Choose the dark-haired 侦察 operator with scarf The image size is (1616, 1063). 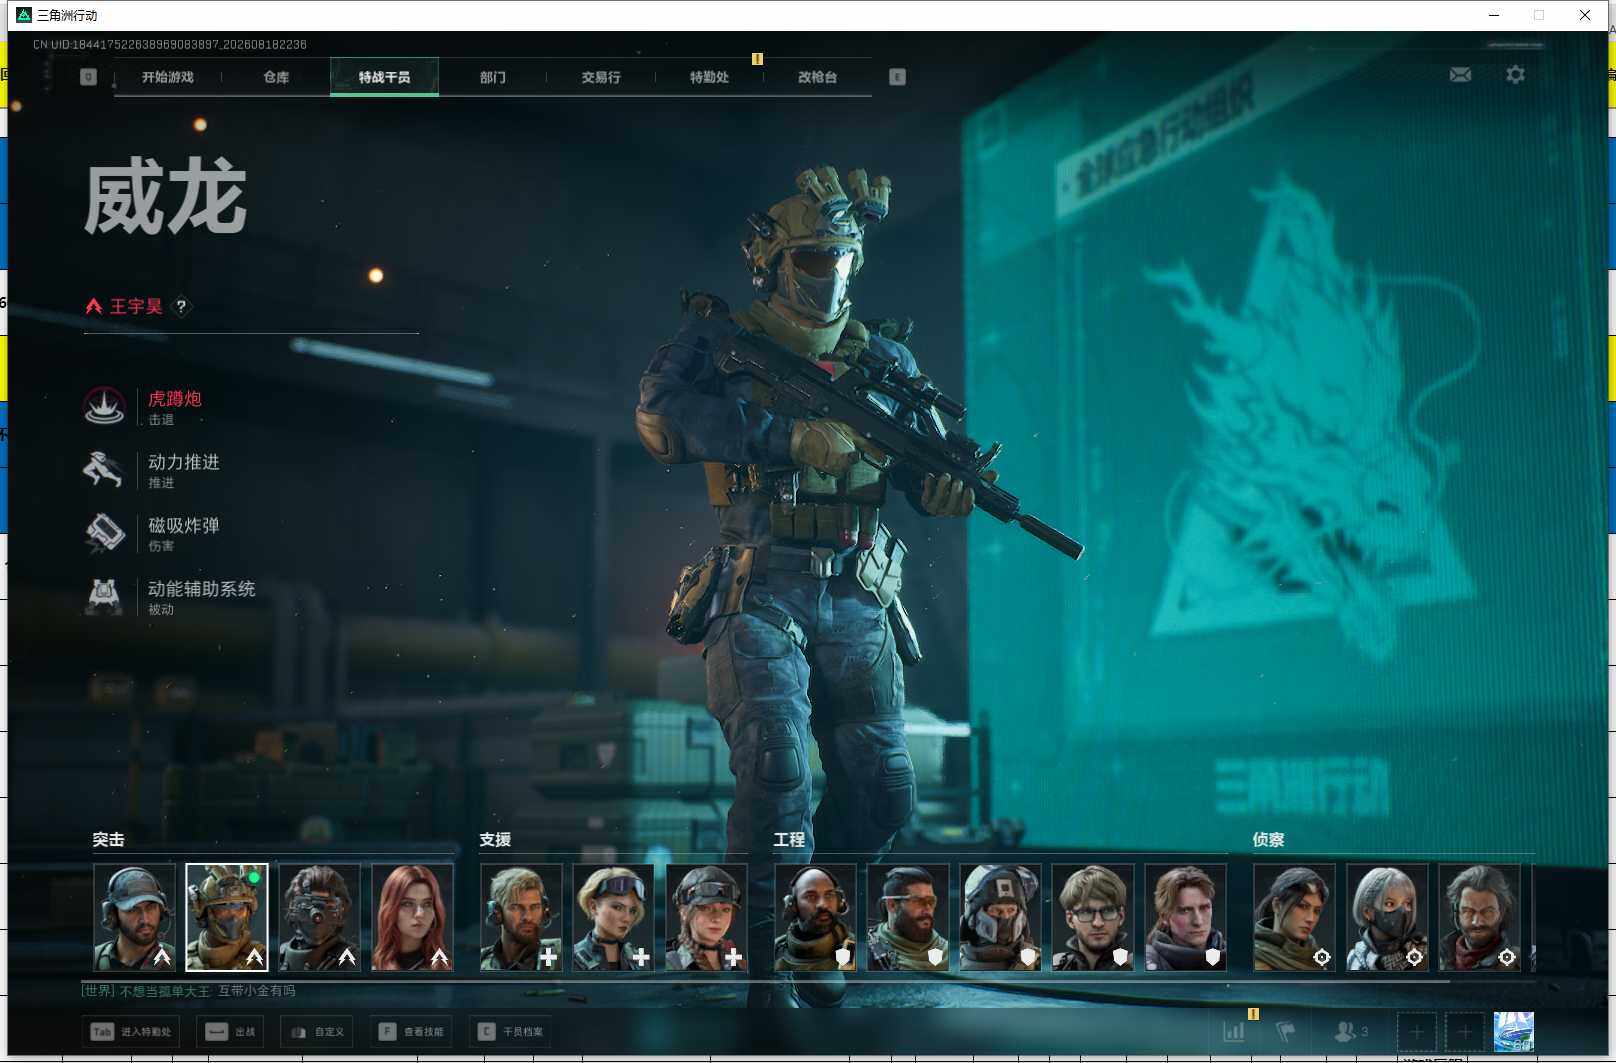pos(1294,917)
